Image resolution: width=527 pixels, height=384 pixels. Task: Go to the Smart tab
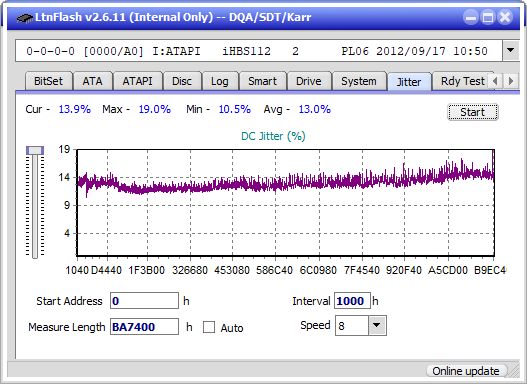click(262, 81)
